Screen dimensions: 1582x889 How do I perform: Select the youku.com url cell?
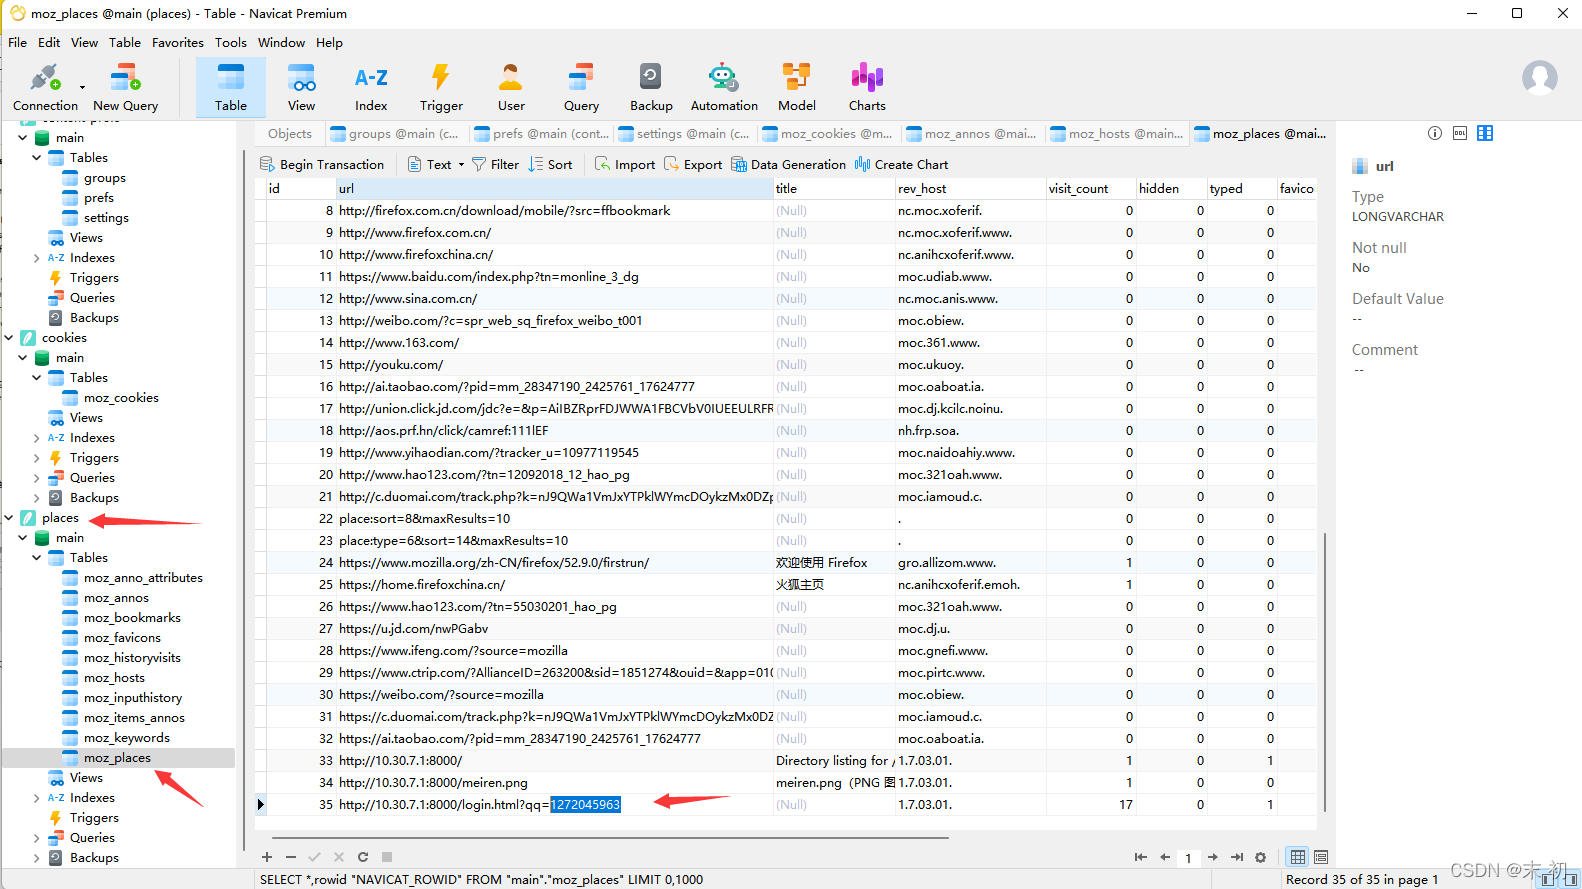[x=554, y=364]
